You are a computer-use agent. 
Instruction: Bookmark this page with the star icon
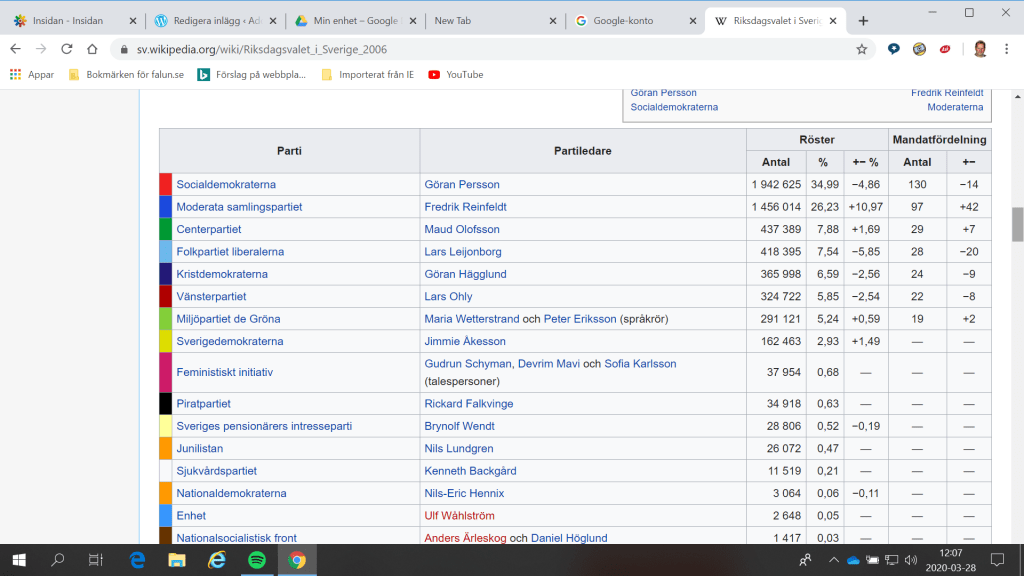(861, 49)
